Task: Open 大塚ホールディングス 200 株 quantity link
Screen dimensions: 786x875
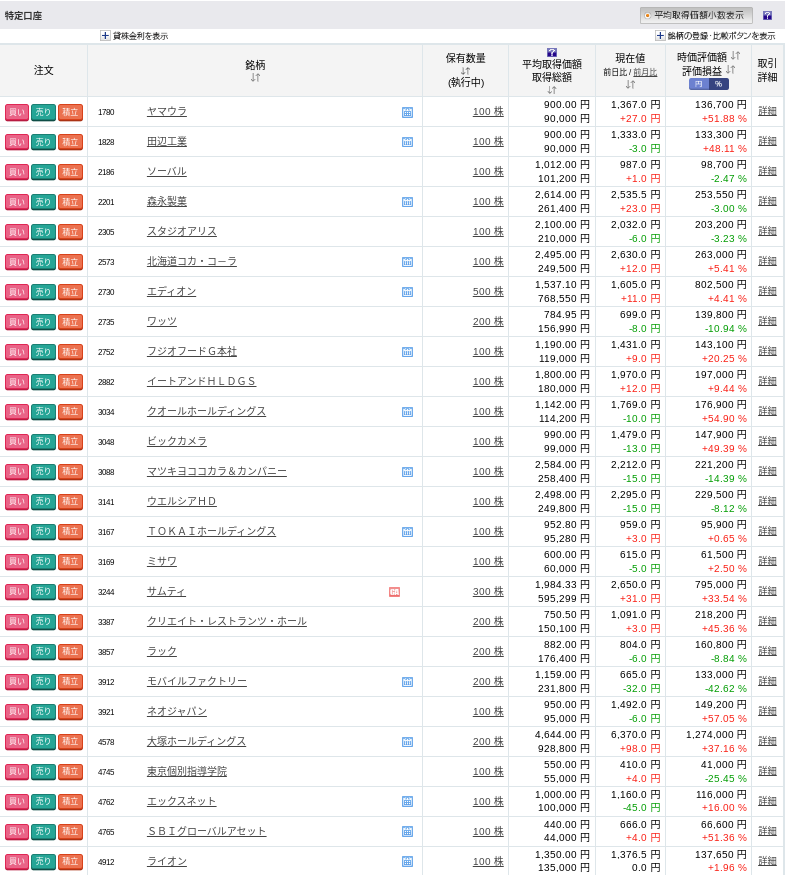Action: pos(488,742)
